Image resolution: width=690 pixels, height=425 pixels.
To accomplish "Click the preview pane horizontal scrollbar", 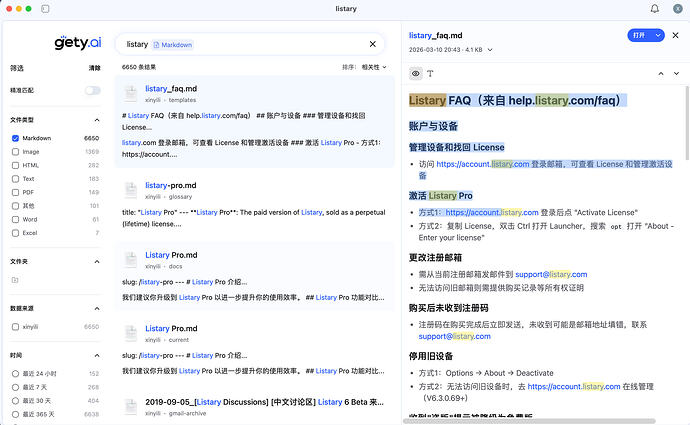I will point(529,421).
